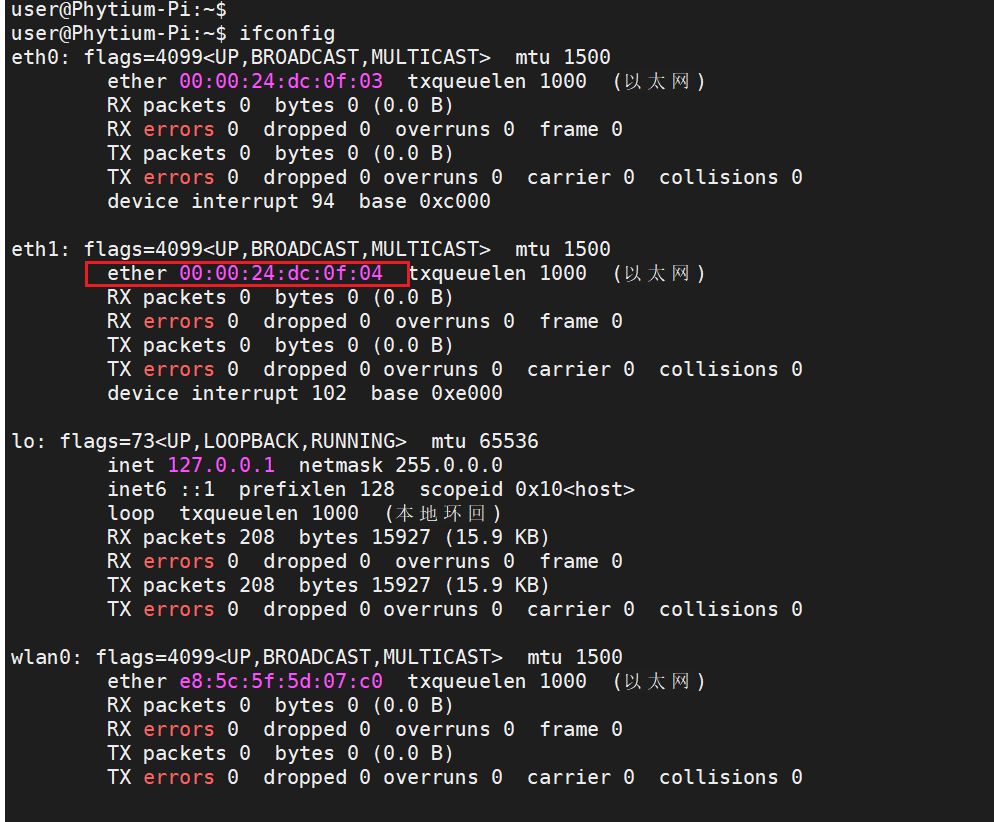Click the highlighted eth1 MAC address 00:00:24:dc:0f:04
This screenshot has height=822, width=994.
[x=281, y=273]
